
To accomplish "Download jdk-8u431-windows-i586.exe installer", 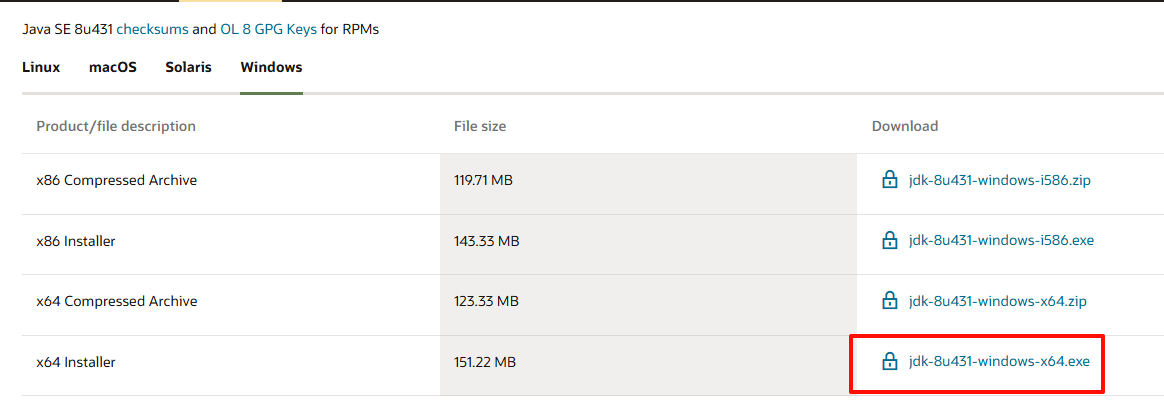I will click(x=1001, y=241).
